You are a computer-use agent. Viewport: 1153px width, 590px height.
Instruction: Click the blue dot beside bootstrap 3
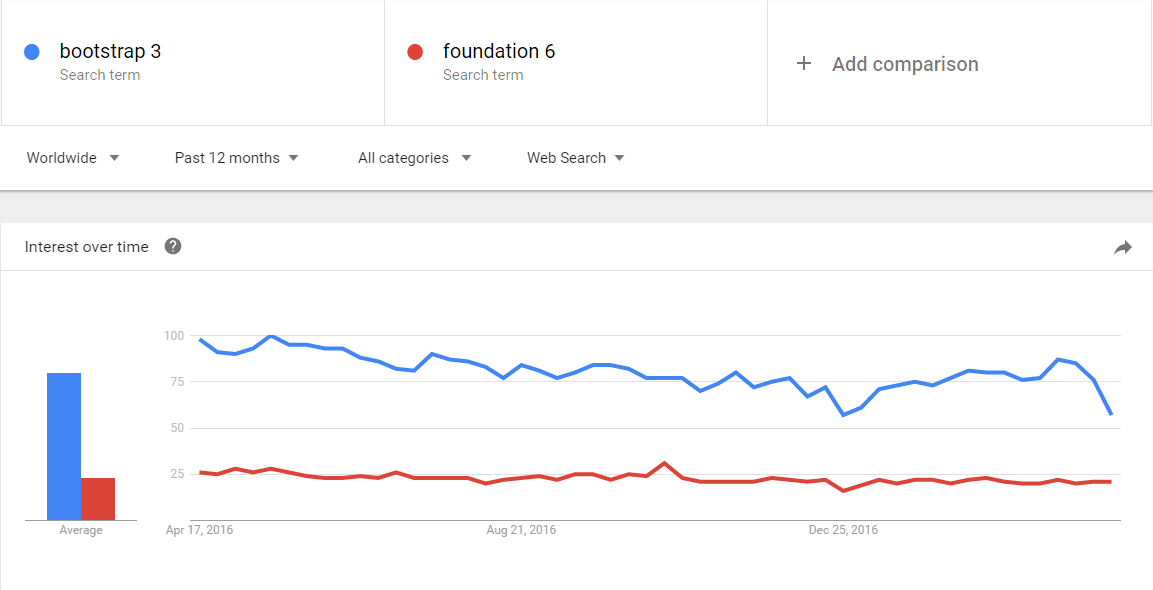(32, 52)
